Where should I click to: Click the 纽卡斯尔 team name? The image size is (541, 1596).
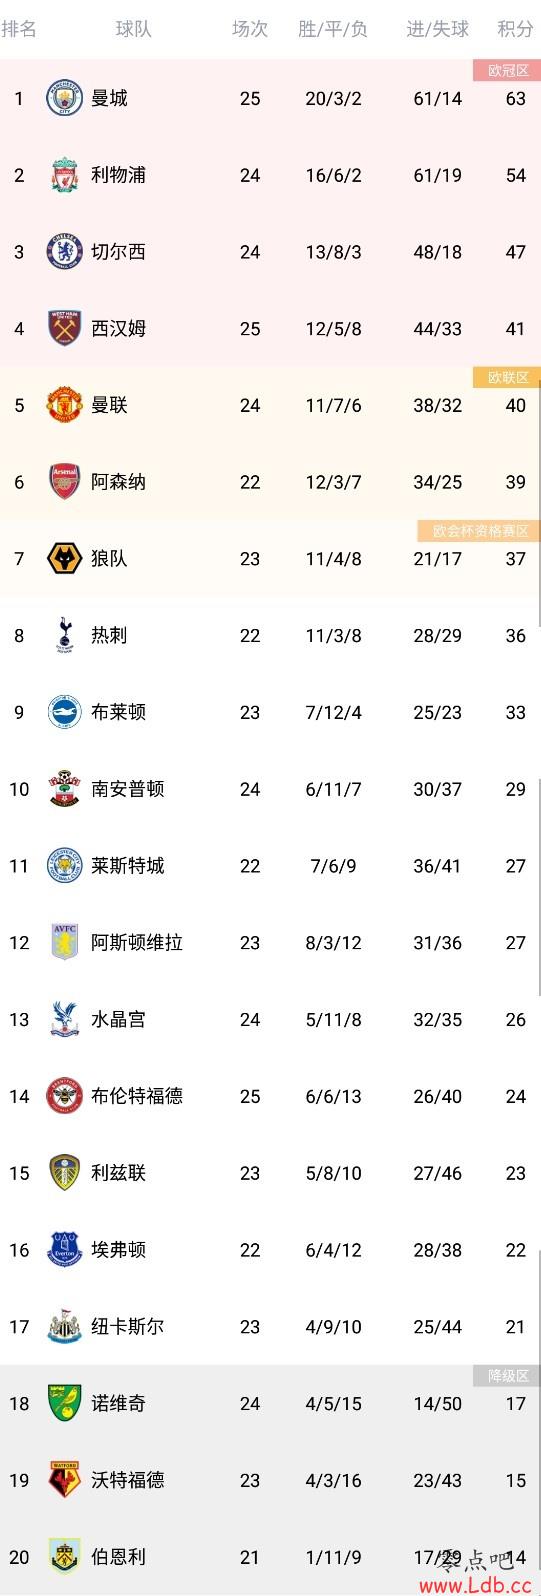(127, 1326)
